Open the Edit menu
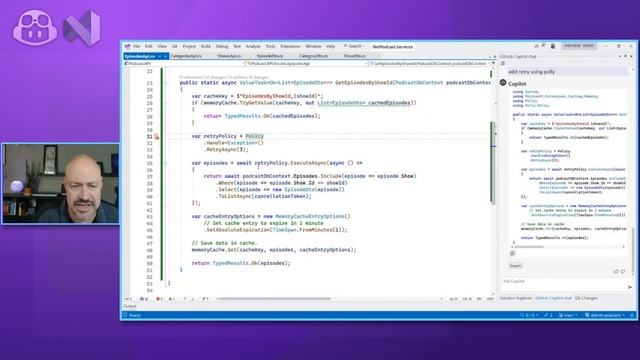640x360 pixels. click(x=149, y=47)
